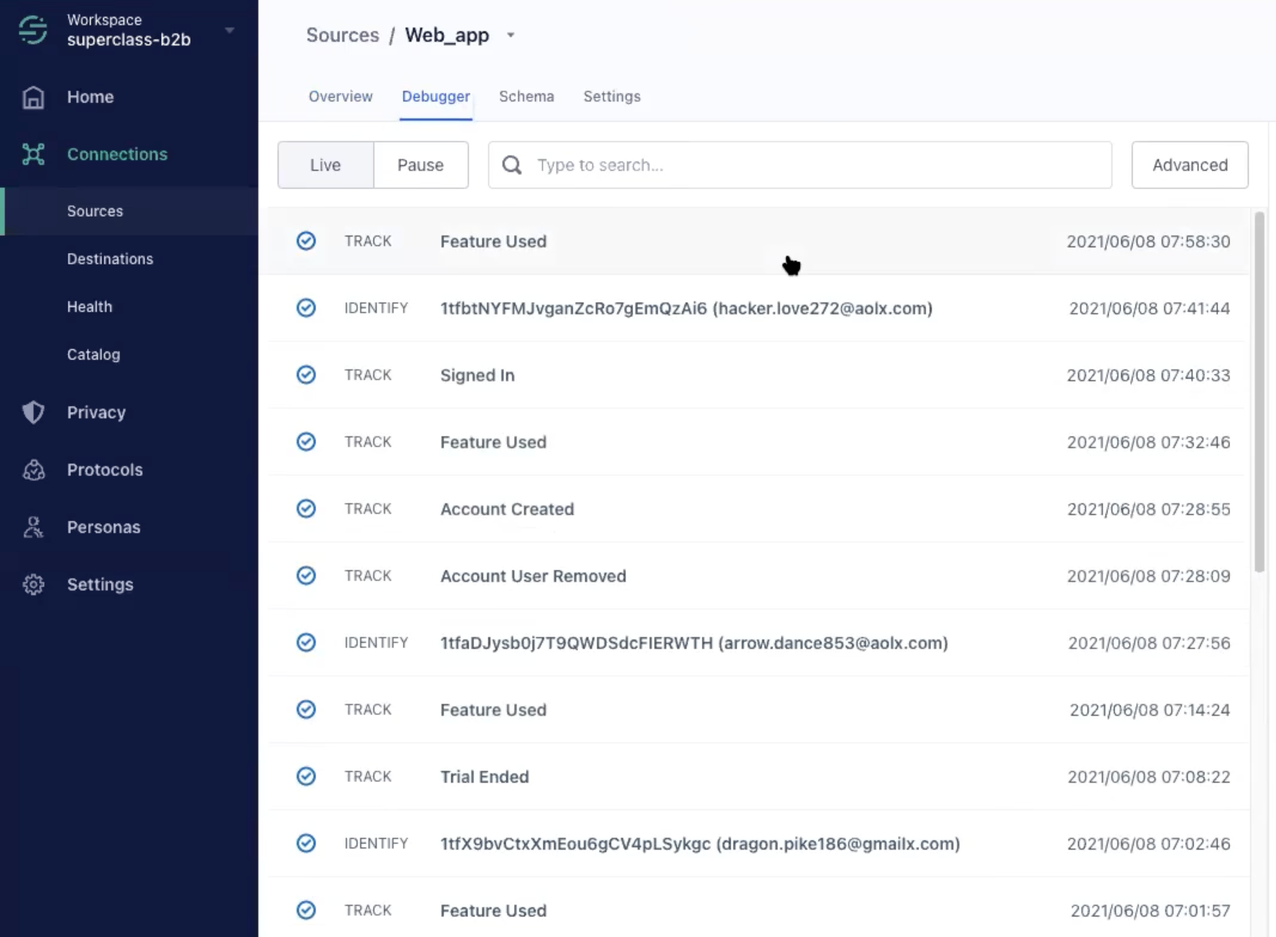Open the Health page from the sidebar
The image size is (1276, 937).
[89, 307]
